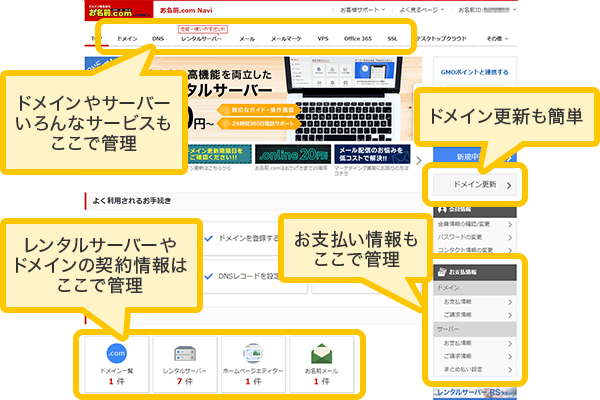
Task: Open お支払情報 under ドメイン section
Action: [457, 302]
